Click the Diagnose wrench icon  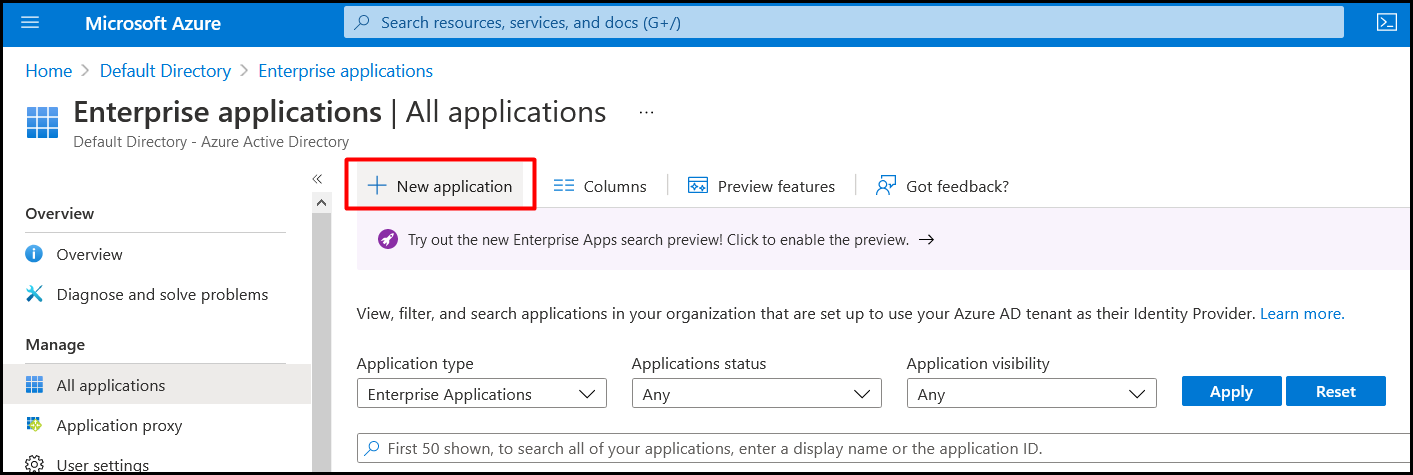[35, 294]
